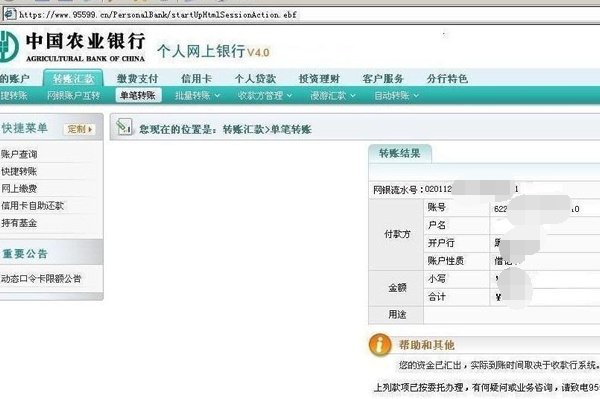Open the 个人贷款 main tab

(x=255, y=79)
